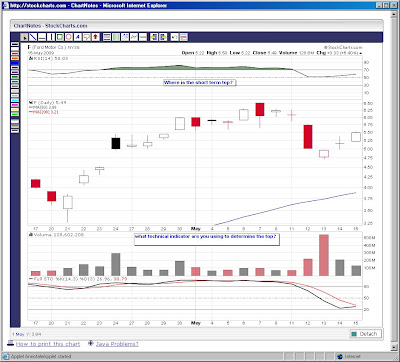400x362 pixels.
Task: Select the red up-arrow marker tool
Action: point(96,37)
